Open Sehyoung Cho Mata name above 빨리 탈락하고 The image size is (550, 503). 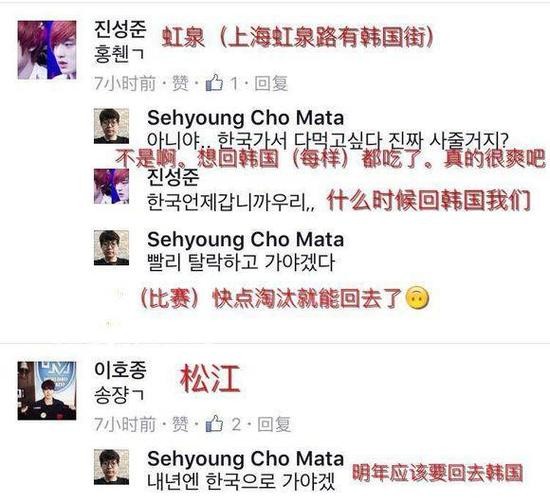click(246, 240)
